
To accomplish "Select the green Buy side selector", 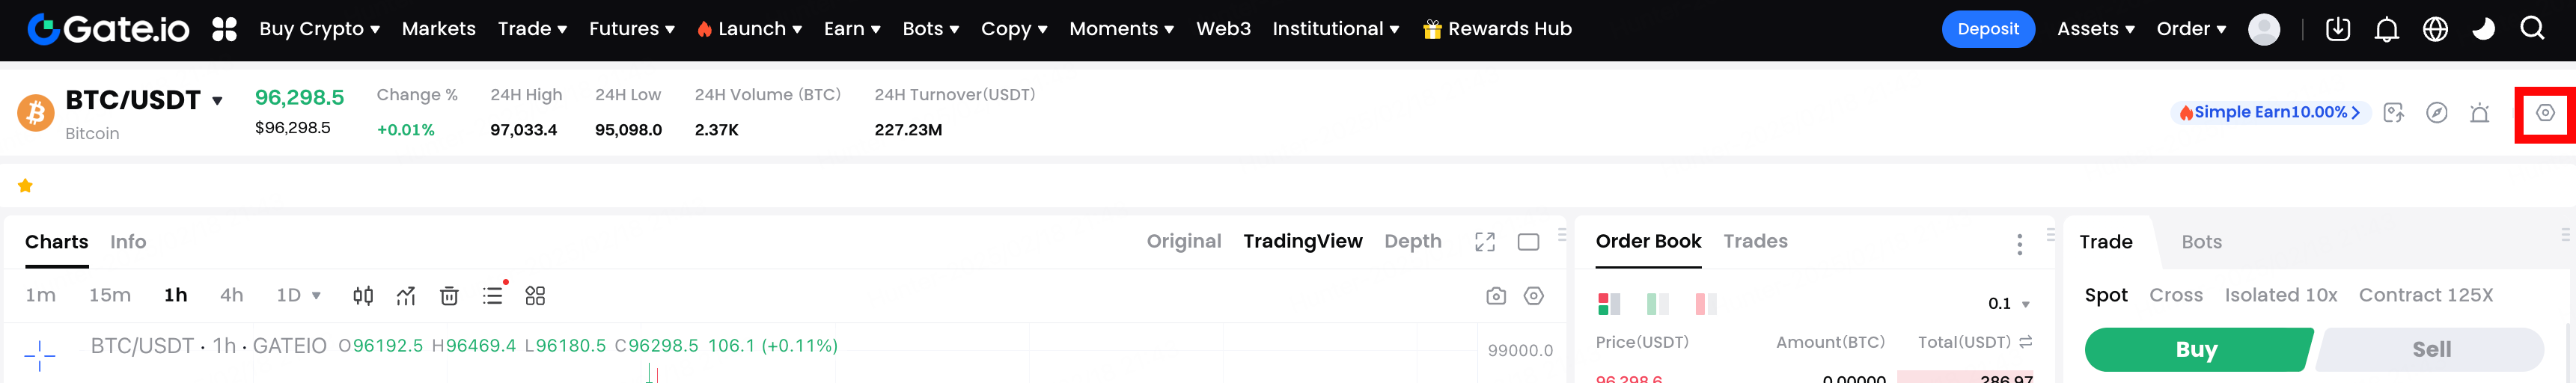I will pyautogui.click(x=2196, y=349).
